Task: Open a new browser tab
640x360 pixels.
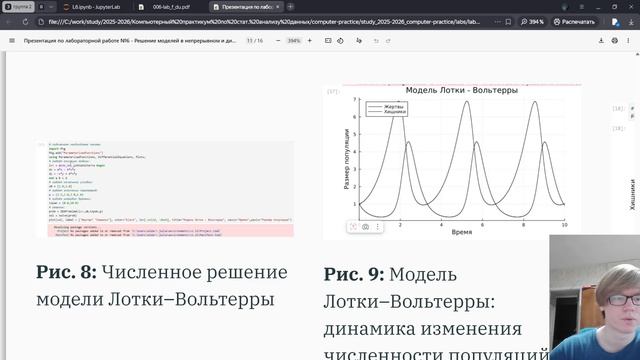Action: pos(290,7)
